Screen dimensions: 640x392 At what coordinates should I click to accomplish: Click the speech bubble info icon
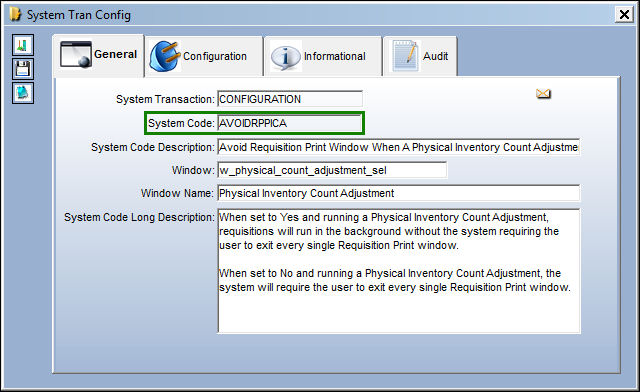coord(285,56)
